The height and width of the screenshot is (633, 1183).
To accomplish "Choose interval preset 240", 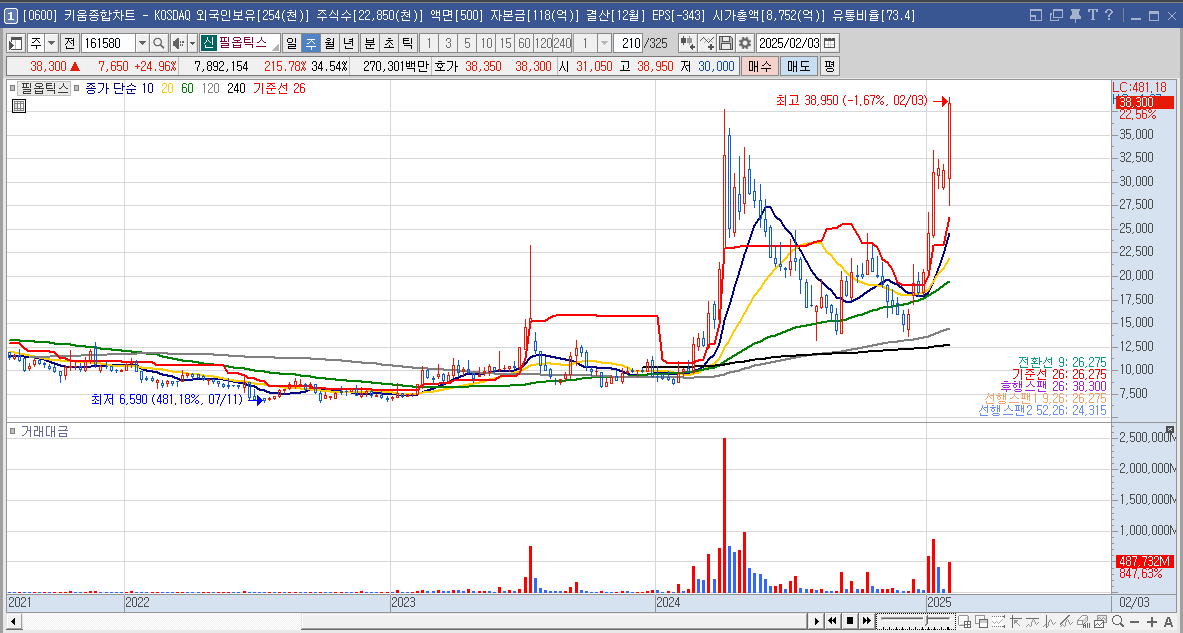I will pyautogui.click(x=562, y=43).
